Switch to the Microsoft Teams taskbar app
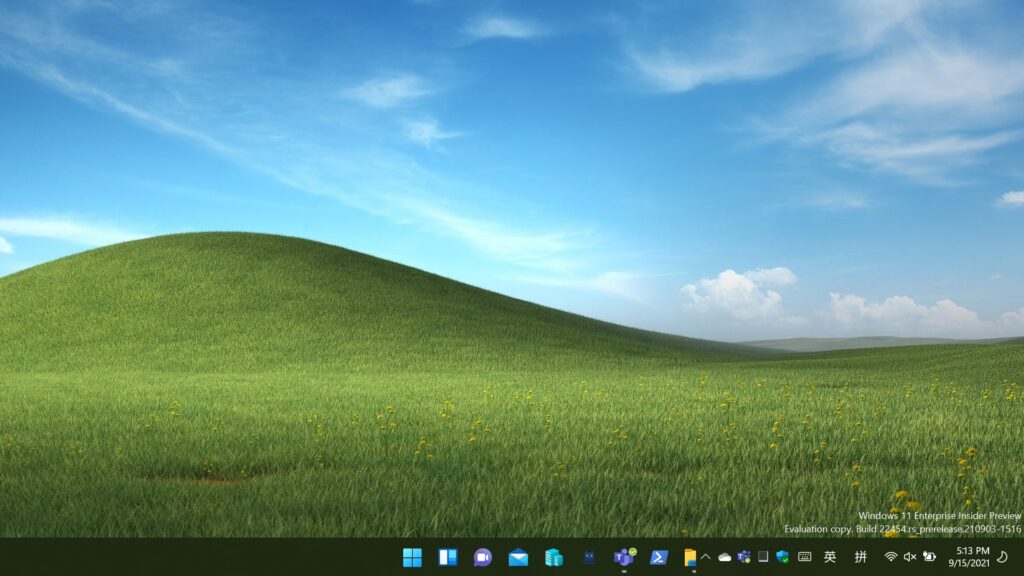Viewport: 1024px width, 576px height. pyautogui.click(x=624, y=557)
